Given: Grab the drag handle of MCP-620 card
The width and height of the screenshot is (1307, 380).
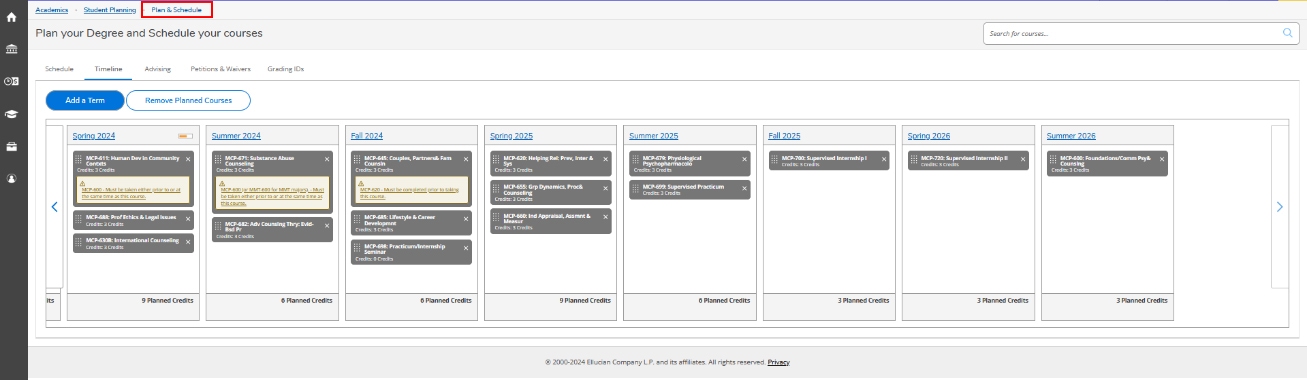Looking at the screenshot, I should pos(496,159).
